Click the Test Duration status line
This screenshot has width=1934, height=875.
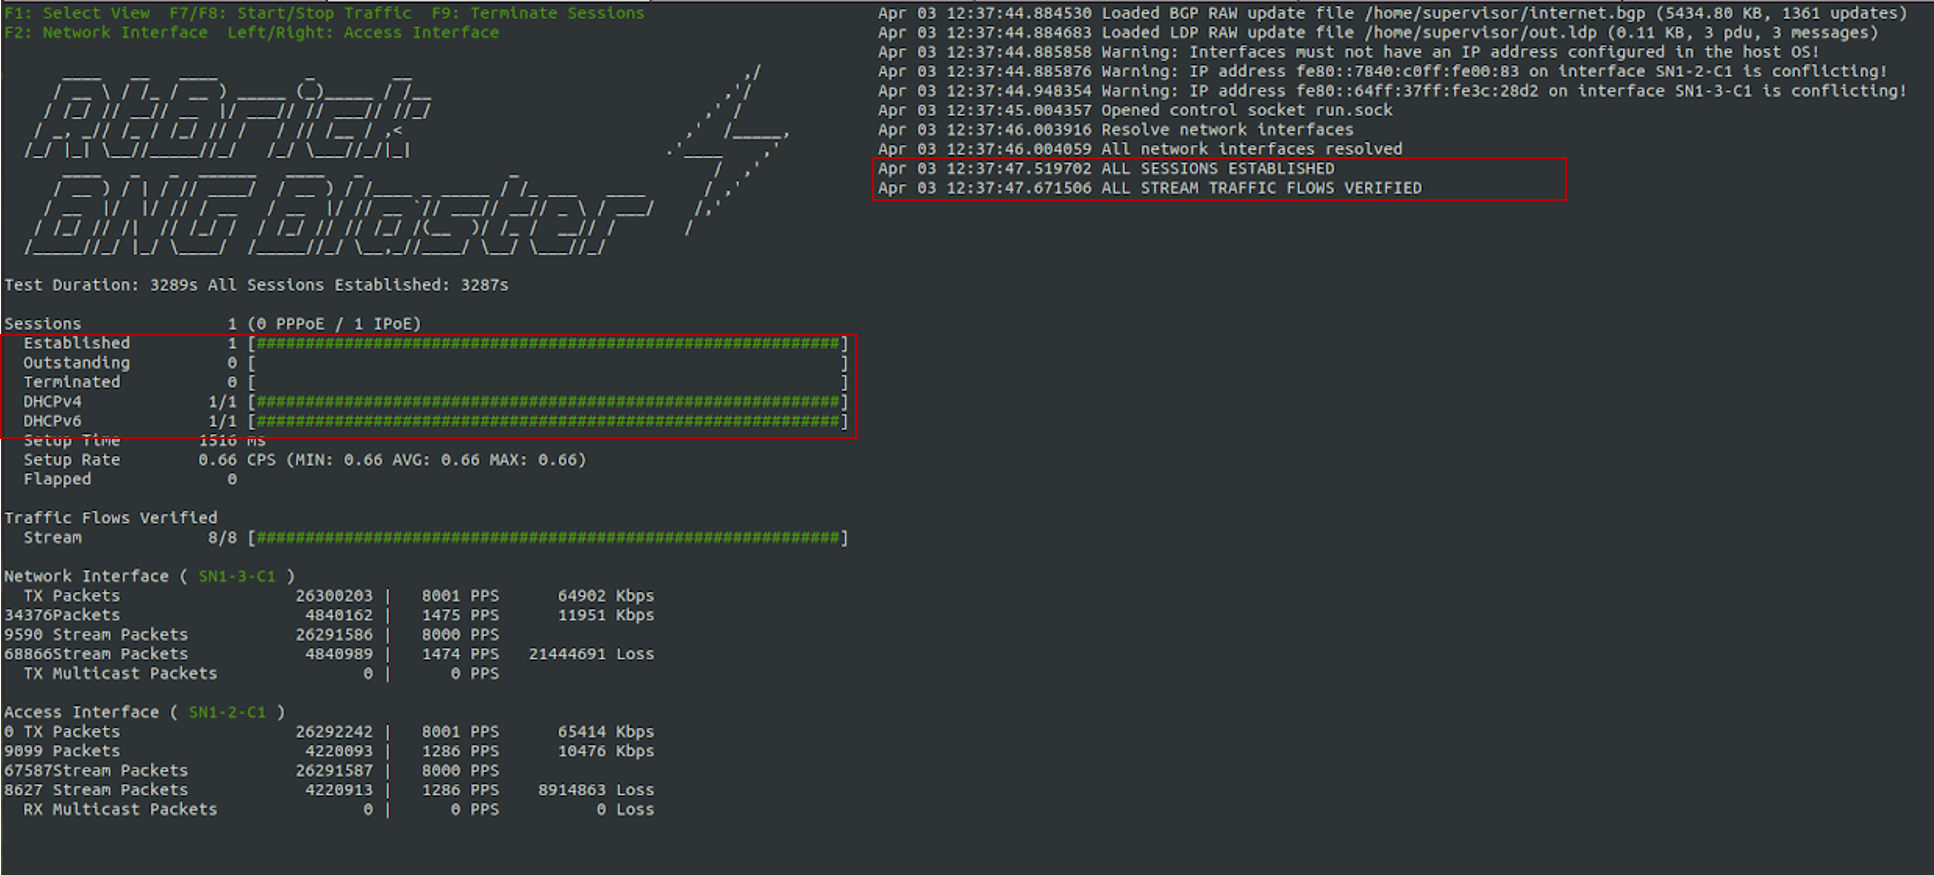pyautogui.click(x=256, y=286)
